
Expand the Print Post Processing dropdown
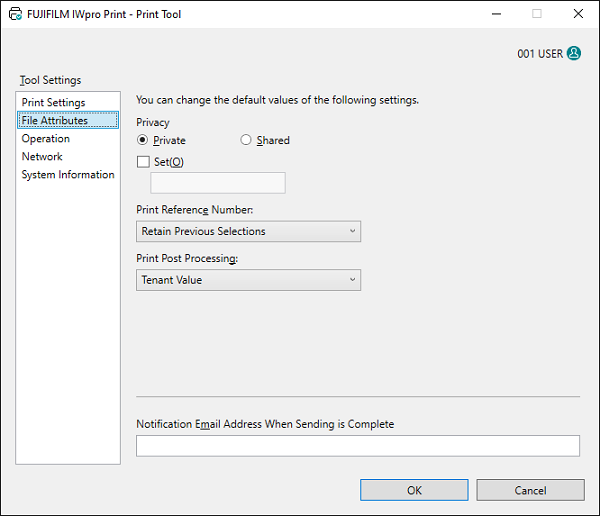pyautogui.click(x=248, y=280)
